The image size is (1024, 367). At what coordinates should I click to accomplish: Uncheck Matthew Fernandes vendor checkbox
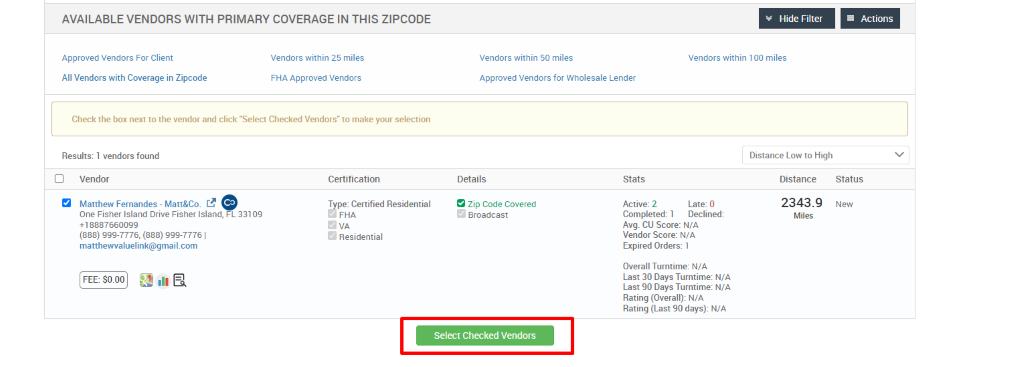click(67, 203)
